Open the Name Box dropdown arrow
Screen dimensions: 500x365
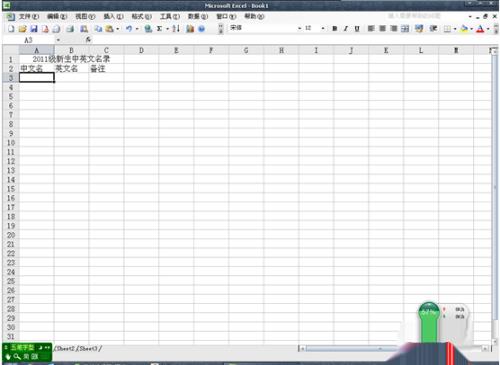coord(58,40)
